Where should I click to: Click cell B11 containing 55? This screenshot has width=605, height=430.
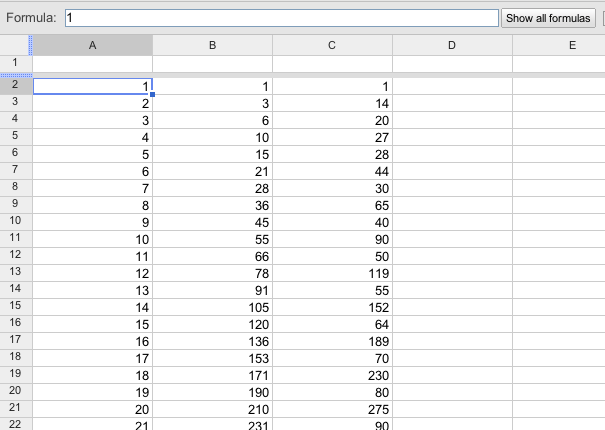point(213,239)
